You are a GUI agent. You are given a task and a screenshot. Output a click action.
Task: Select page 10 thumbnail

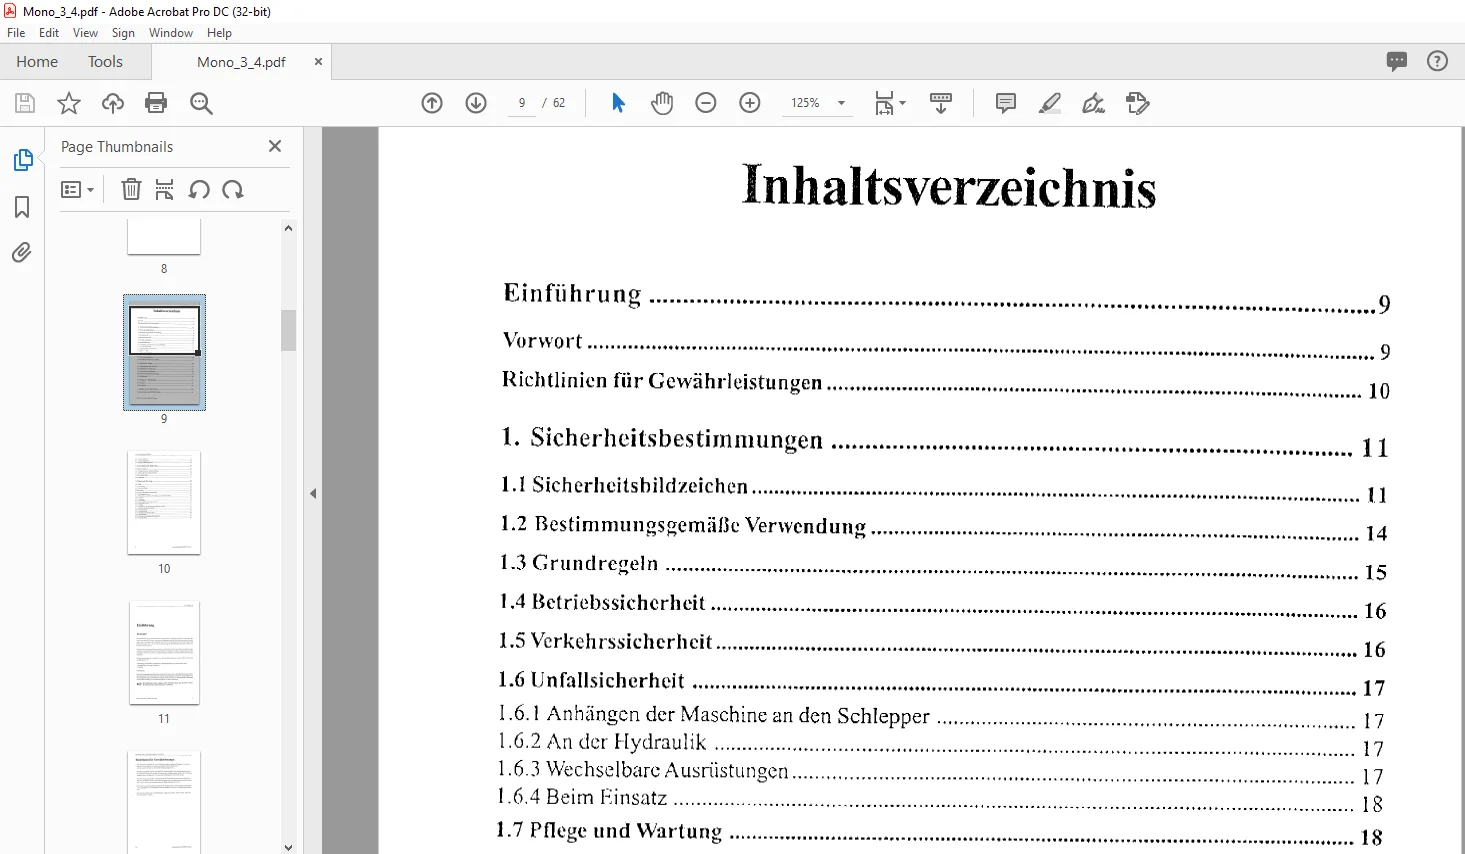(164, 502)
